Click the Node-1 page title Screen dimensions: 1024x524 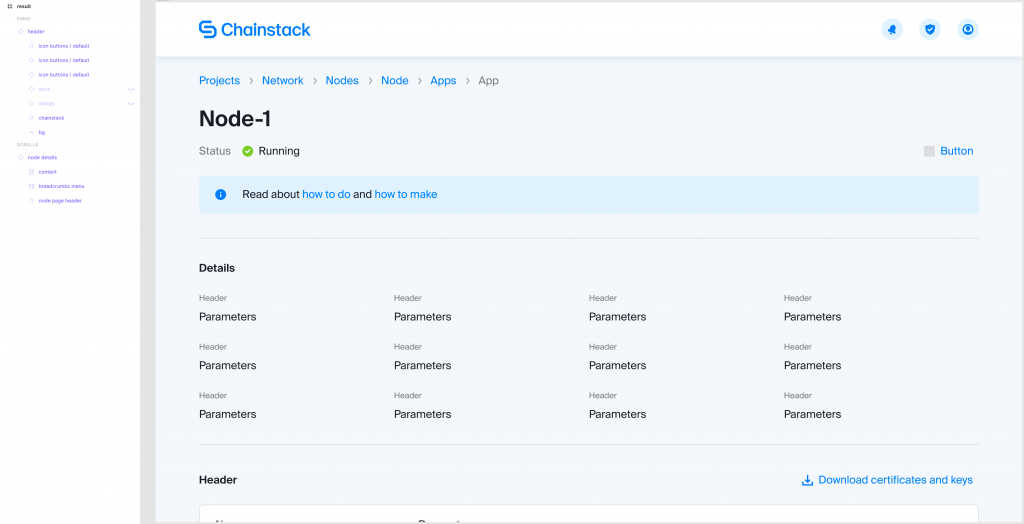click(x=235, y=119)
